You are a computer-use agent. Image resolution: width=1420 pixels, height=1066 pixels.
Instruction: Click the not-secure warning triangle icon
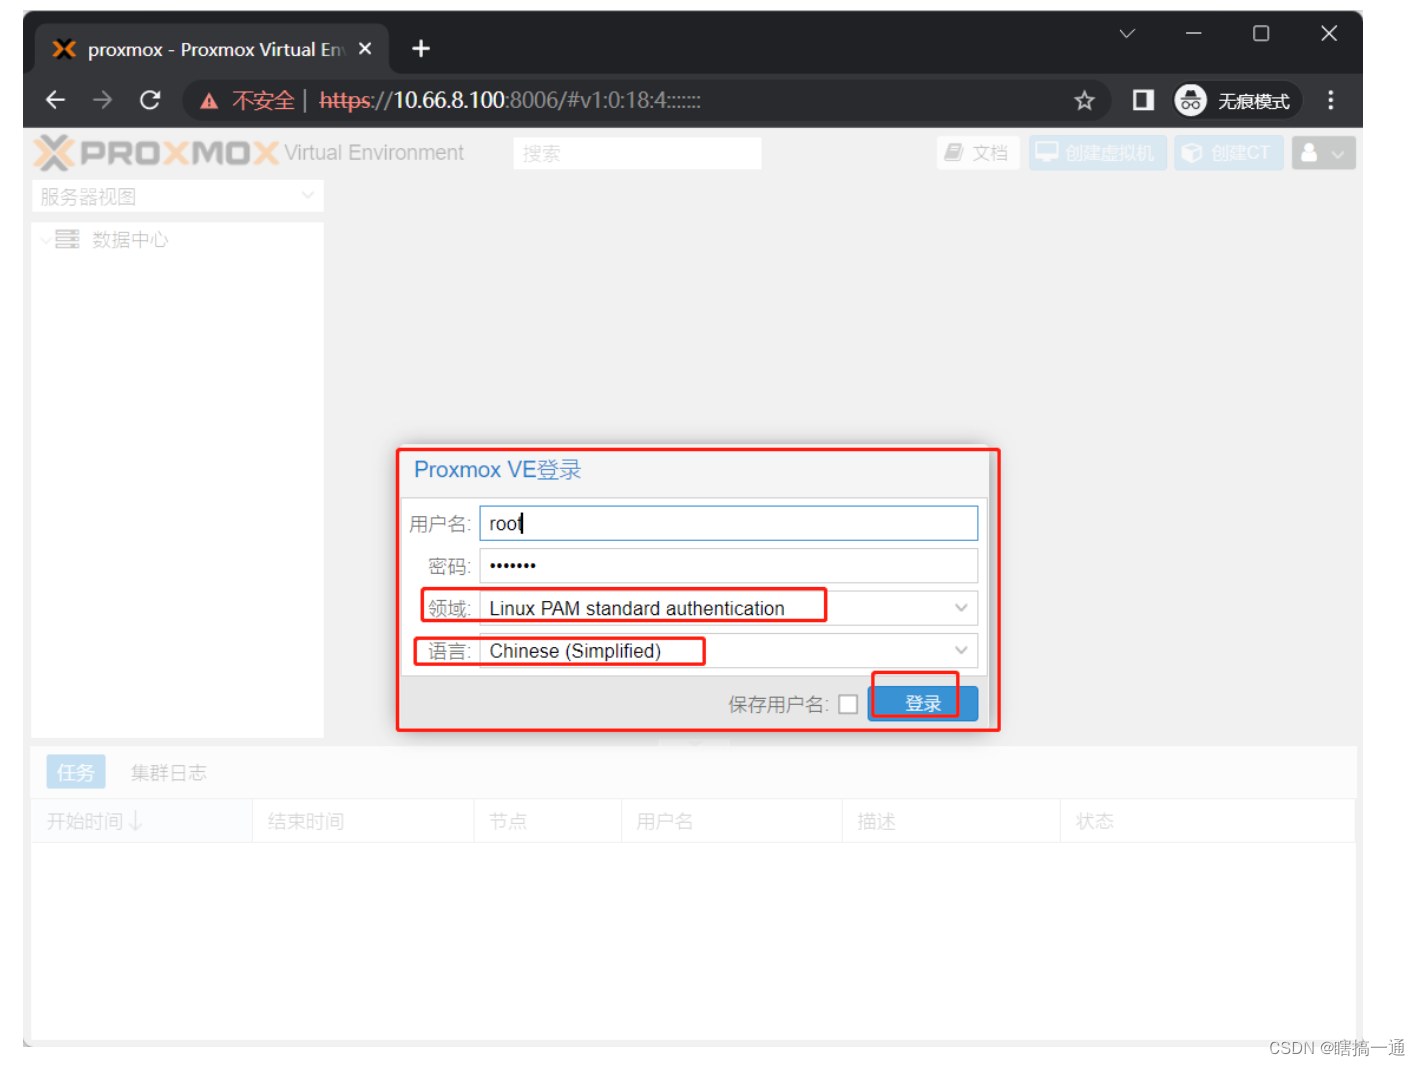(x=209, y=101)
